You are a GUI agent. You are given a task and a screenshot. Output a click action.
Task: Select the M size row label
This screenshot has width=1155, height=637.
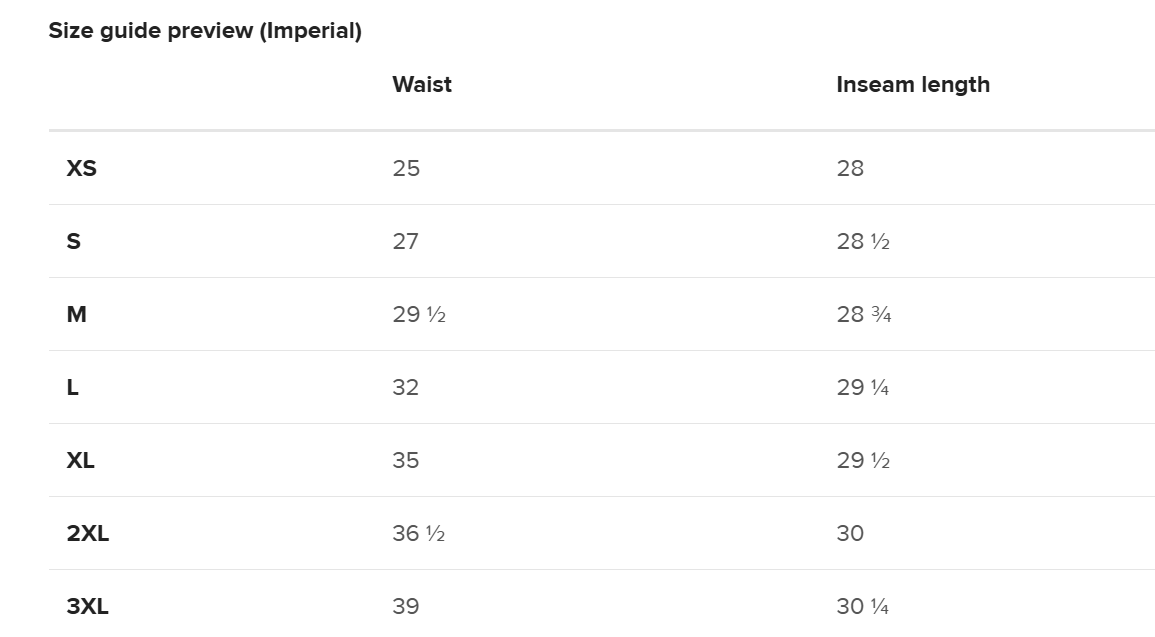pos(76,314)
